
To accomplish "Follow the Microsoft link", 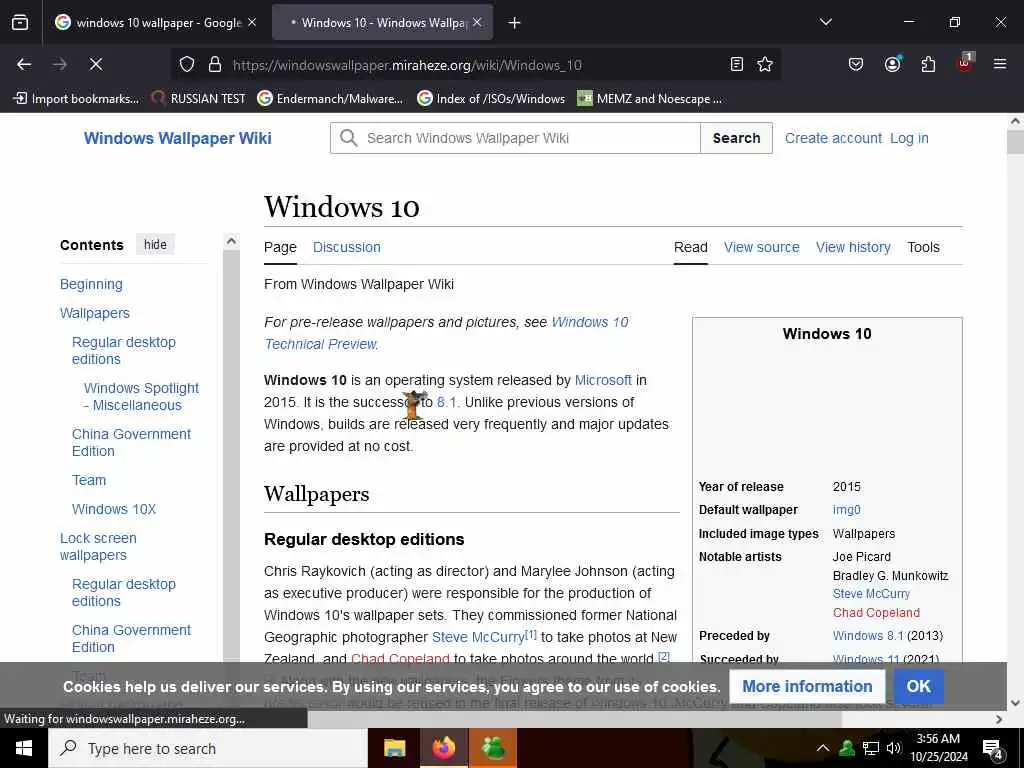I will [603, 380].
